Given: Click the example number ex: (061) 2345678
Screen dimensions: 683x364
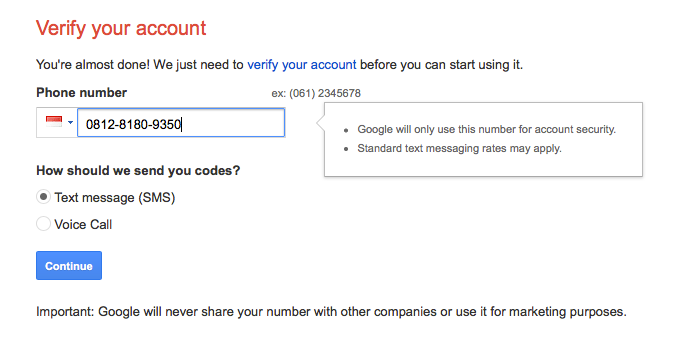Looking at the screenshot, I should coord(316,93).
